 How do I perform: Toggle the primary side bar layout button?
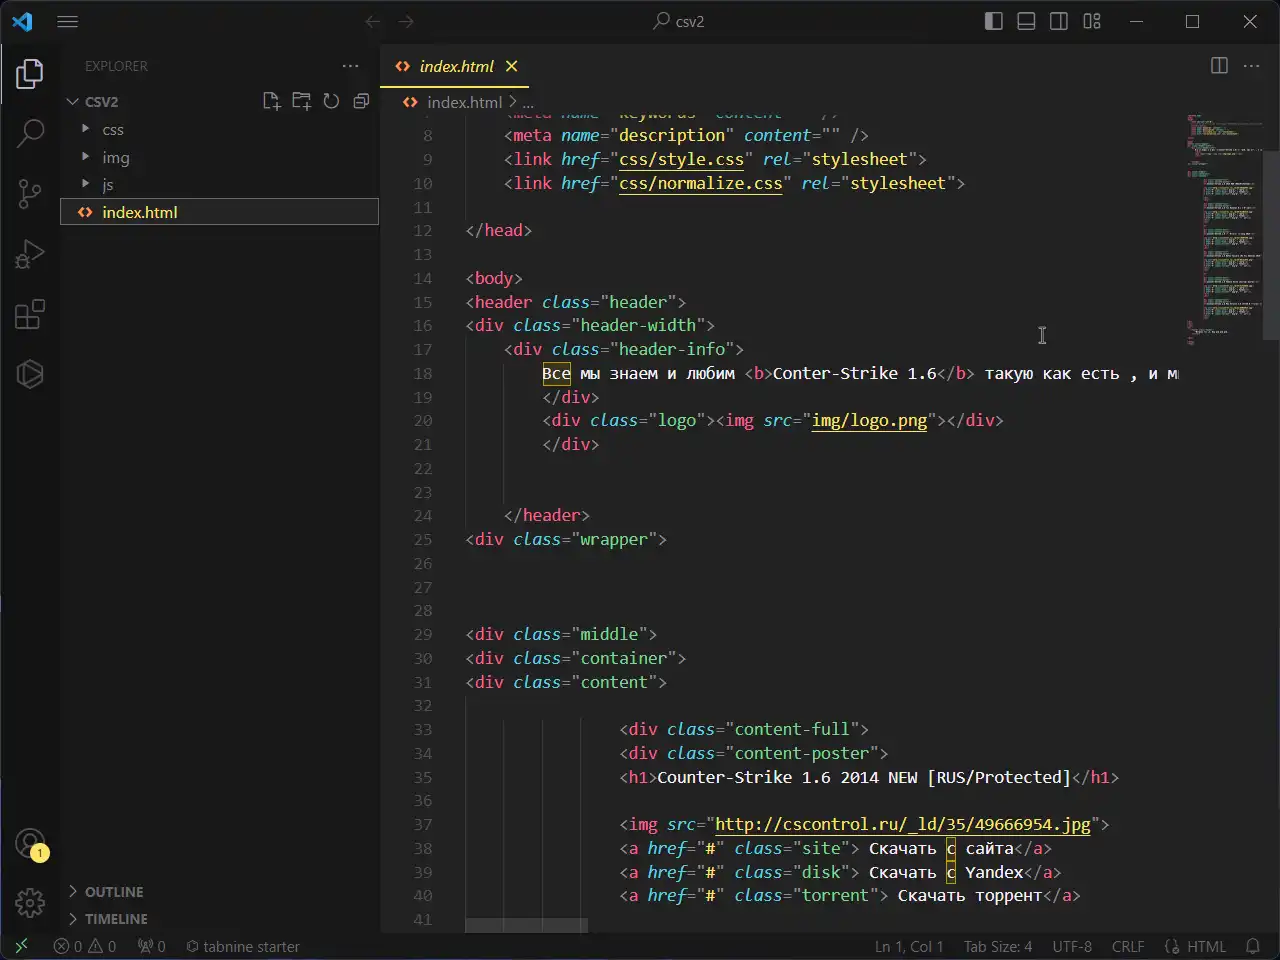[x=993, y=21]
